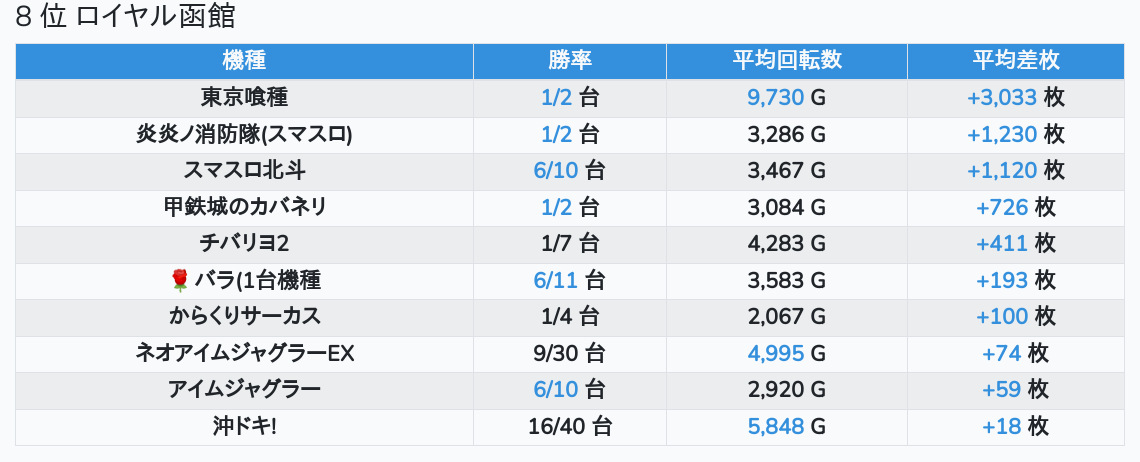Click からくりサーカス machine name

[x=244, y=316]
